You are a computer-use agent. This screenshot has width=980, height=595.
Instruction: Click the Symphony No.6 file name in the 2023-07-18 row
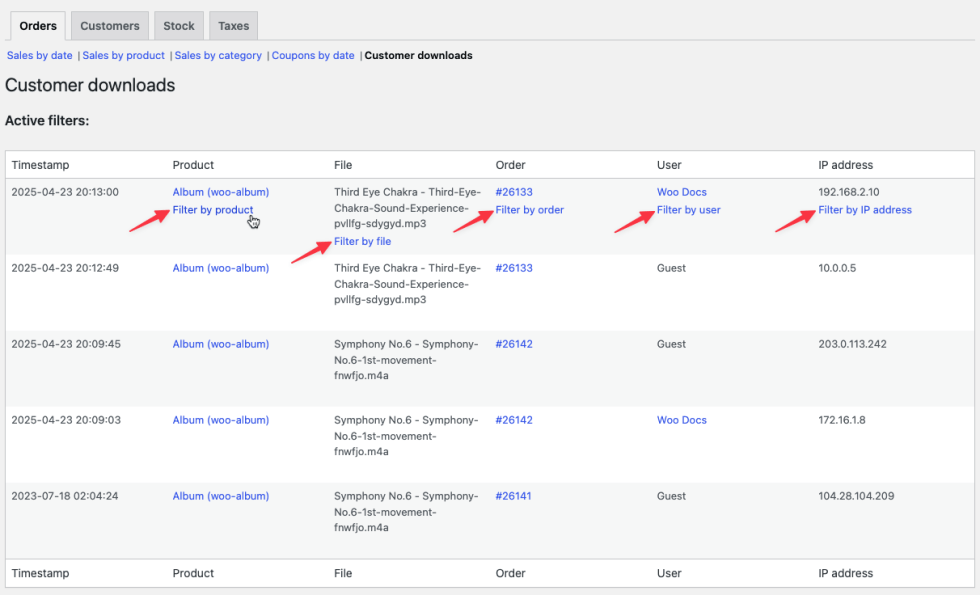(x=406, y=512)
